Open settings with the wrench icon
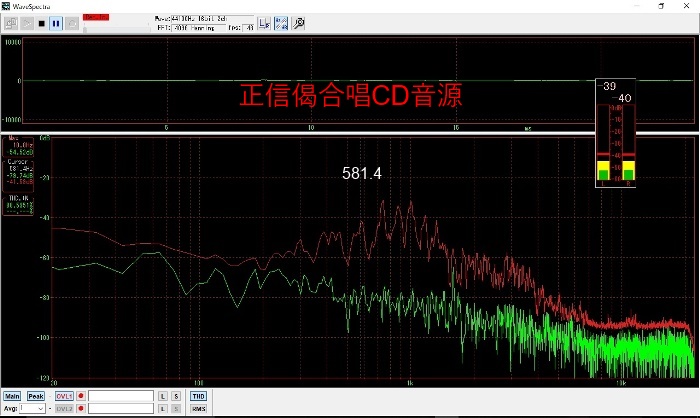This screenshot has width=700, height=418. (298, 23)
